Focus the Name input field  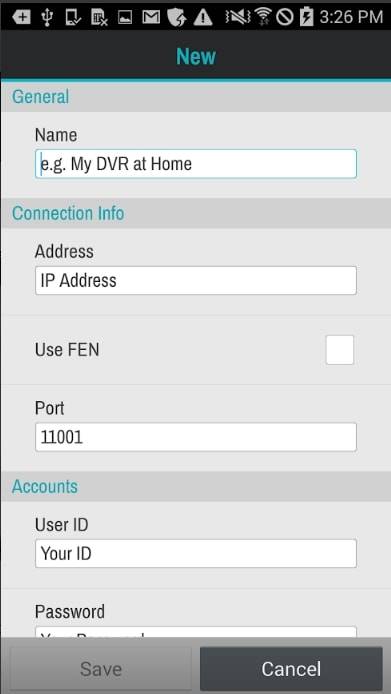[x=196, y=164]
